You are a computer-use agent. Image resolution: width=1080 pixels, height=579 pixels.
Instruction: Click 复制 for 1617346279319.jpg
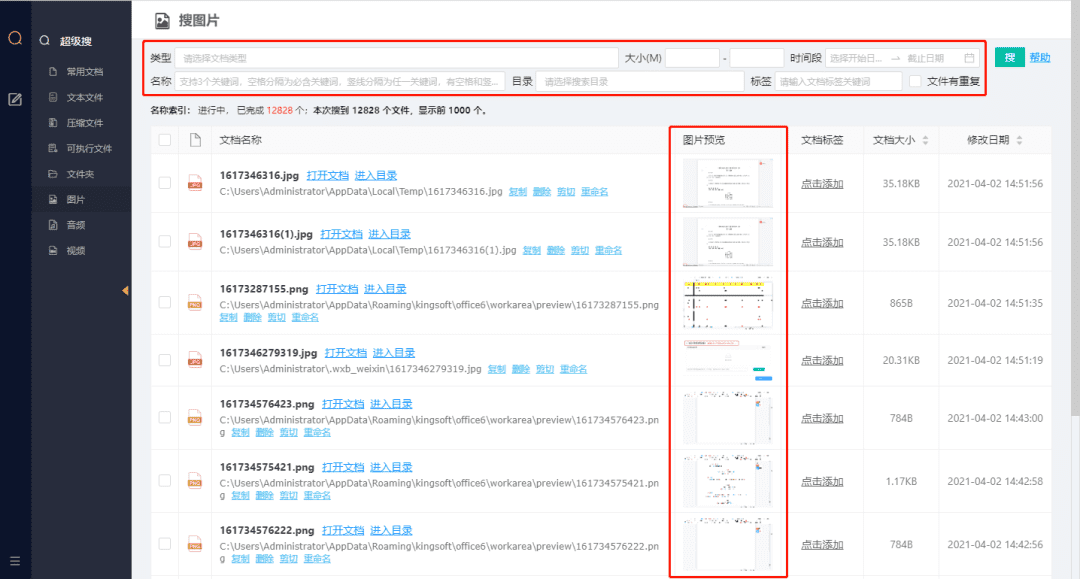[x=497, y=369]
